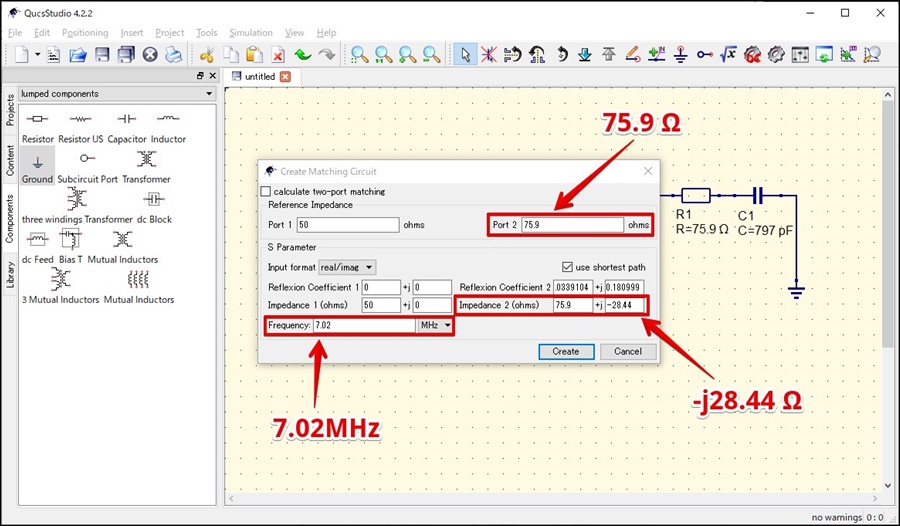The width and height of the screenshot is (900, 526).
Task: Click the Print toolbar icon
Action: (x=173, y=55)
